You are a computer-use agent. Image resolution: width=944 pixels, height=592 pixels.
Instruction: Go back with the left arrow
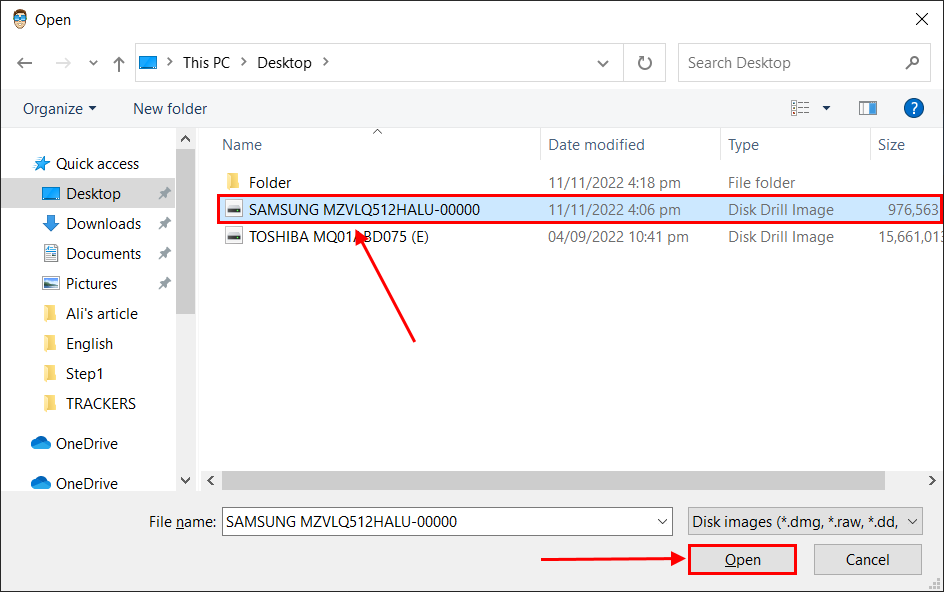click(x=25, y=63)
